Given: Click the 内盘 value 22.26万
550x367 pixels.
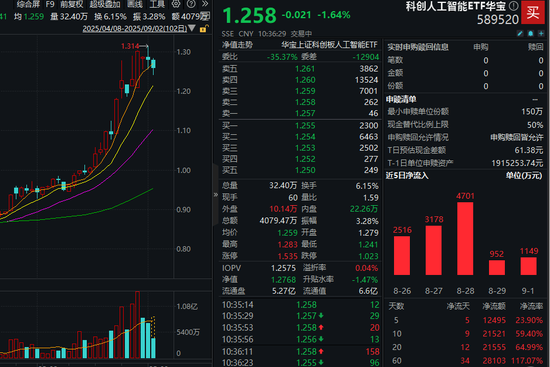Looking at the screenshot, I should pos(364,209).
